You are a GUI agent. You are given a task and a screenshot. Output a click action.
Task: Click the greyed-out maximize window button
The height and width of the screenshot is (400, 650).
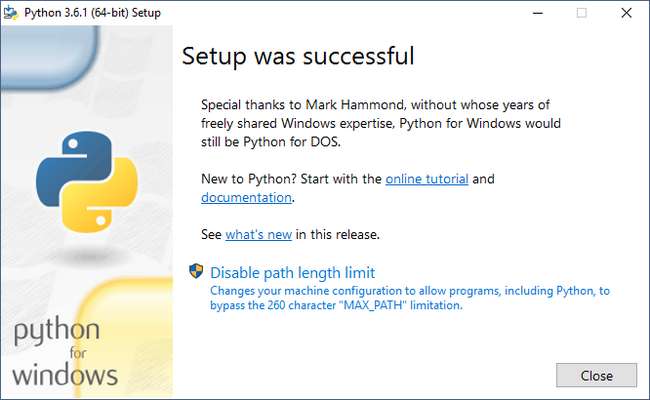581,12
